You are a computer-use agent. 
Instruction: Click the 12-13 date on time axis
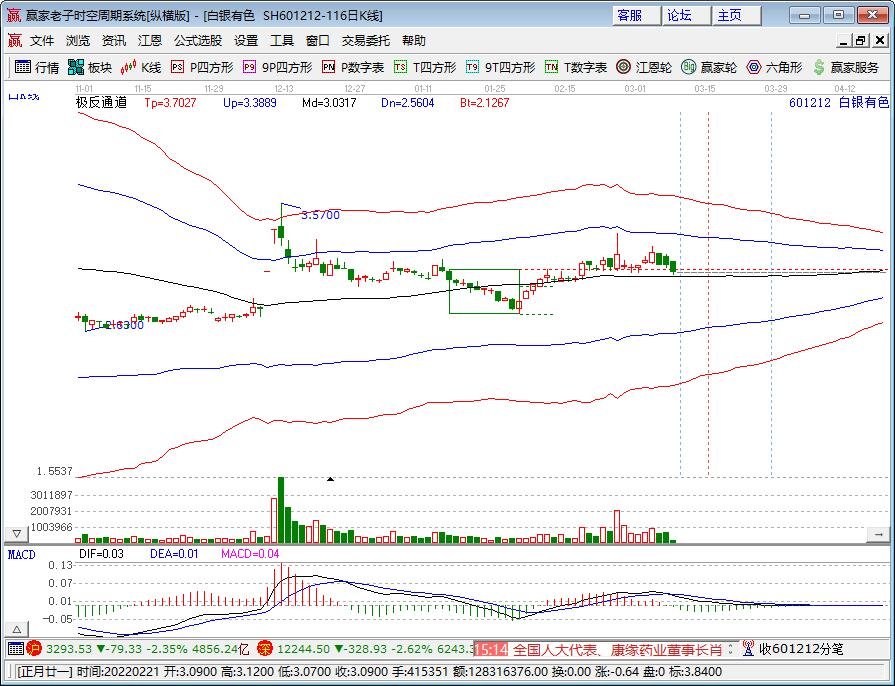pyautogui.click(x=284, y=88)
